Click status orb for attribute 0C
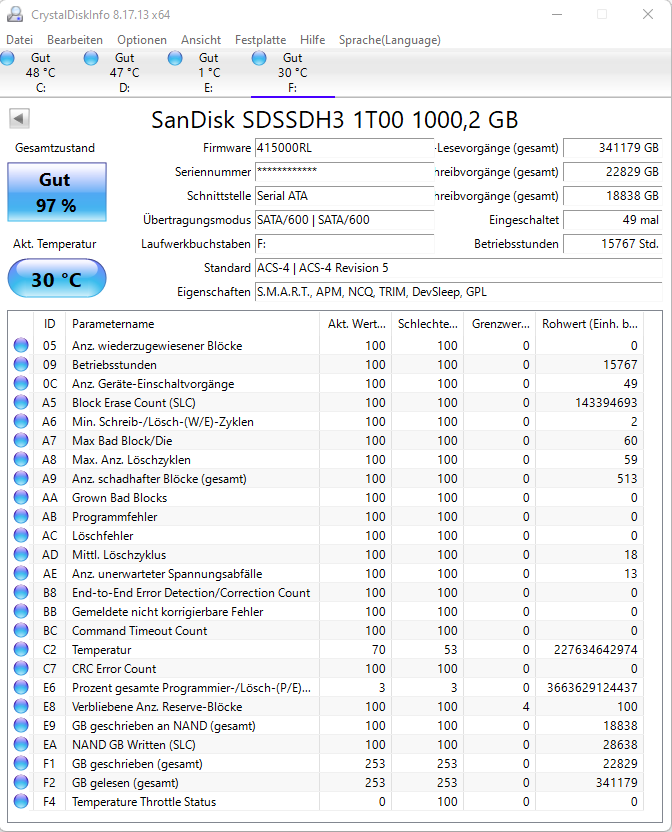Image resolution: width=672 pixels, height=832 pixels. pyautogui.click(x=21, y=384)
